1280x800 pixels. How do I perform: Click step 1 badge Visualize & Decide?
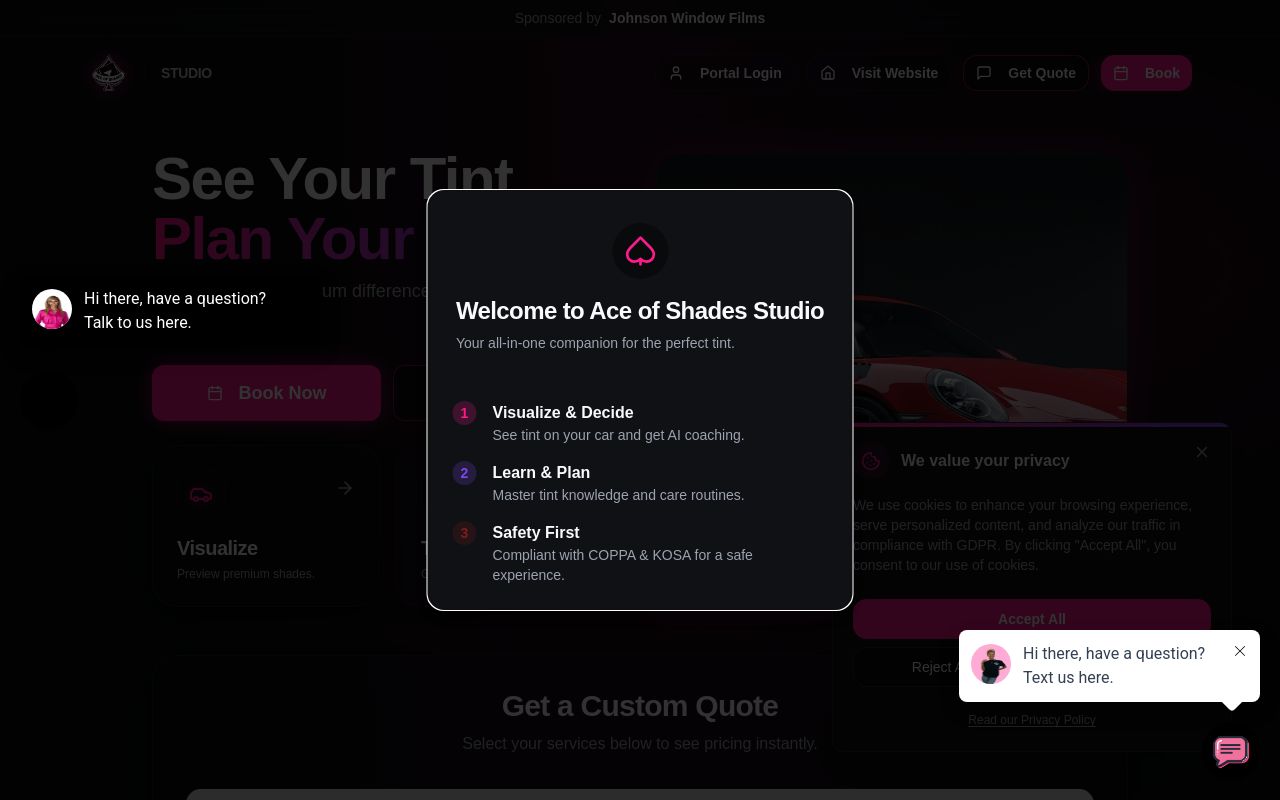[464, 413]
